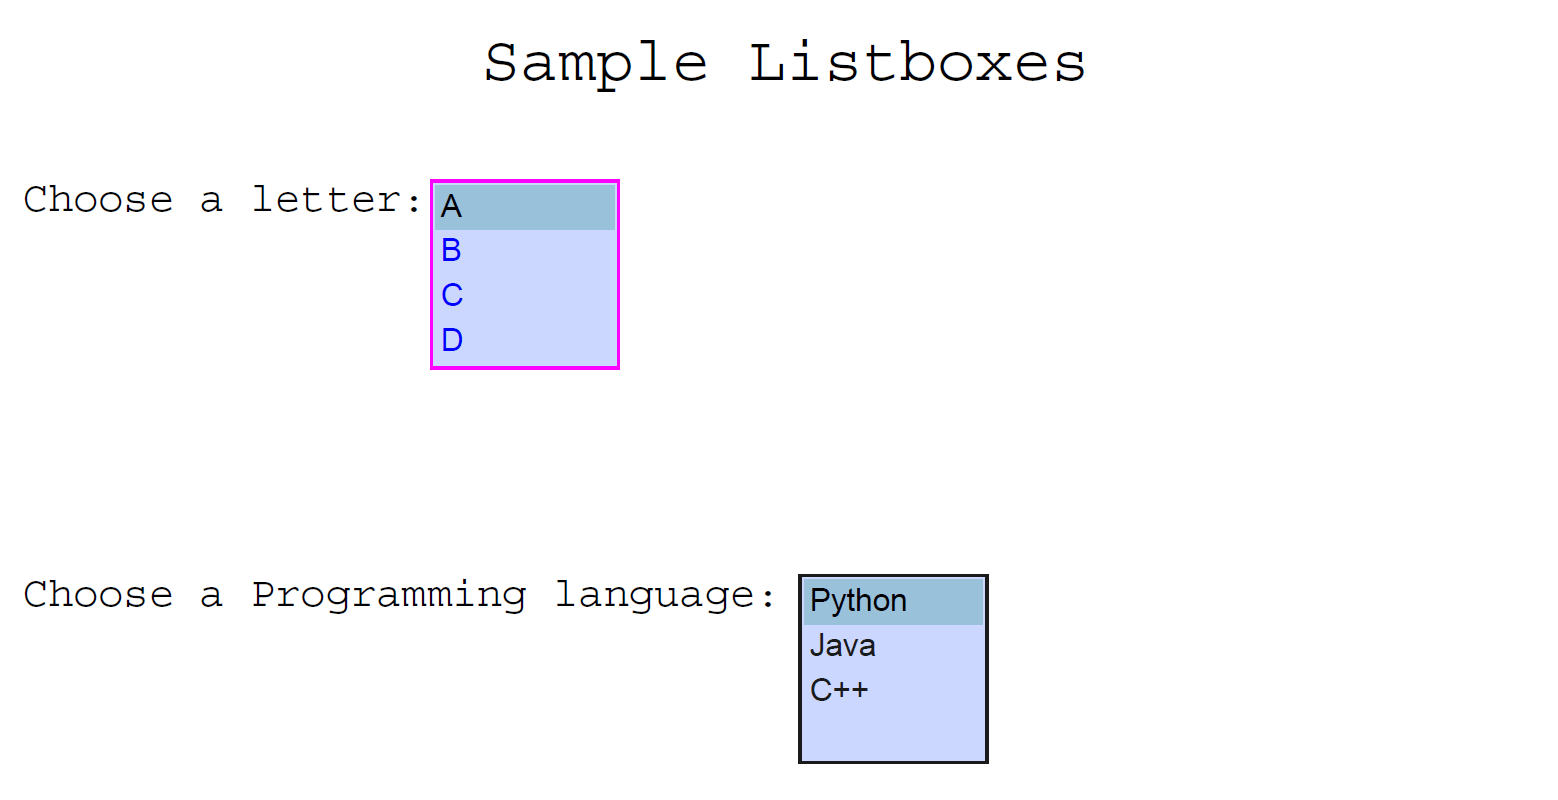Screen dimensions: 1558x800
Task: Click the dark-bordered language listbox
Action: coord(893,668)
